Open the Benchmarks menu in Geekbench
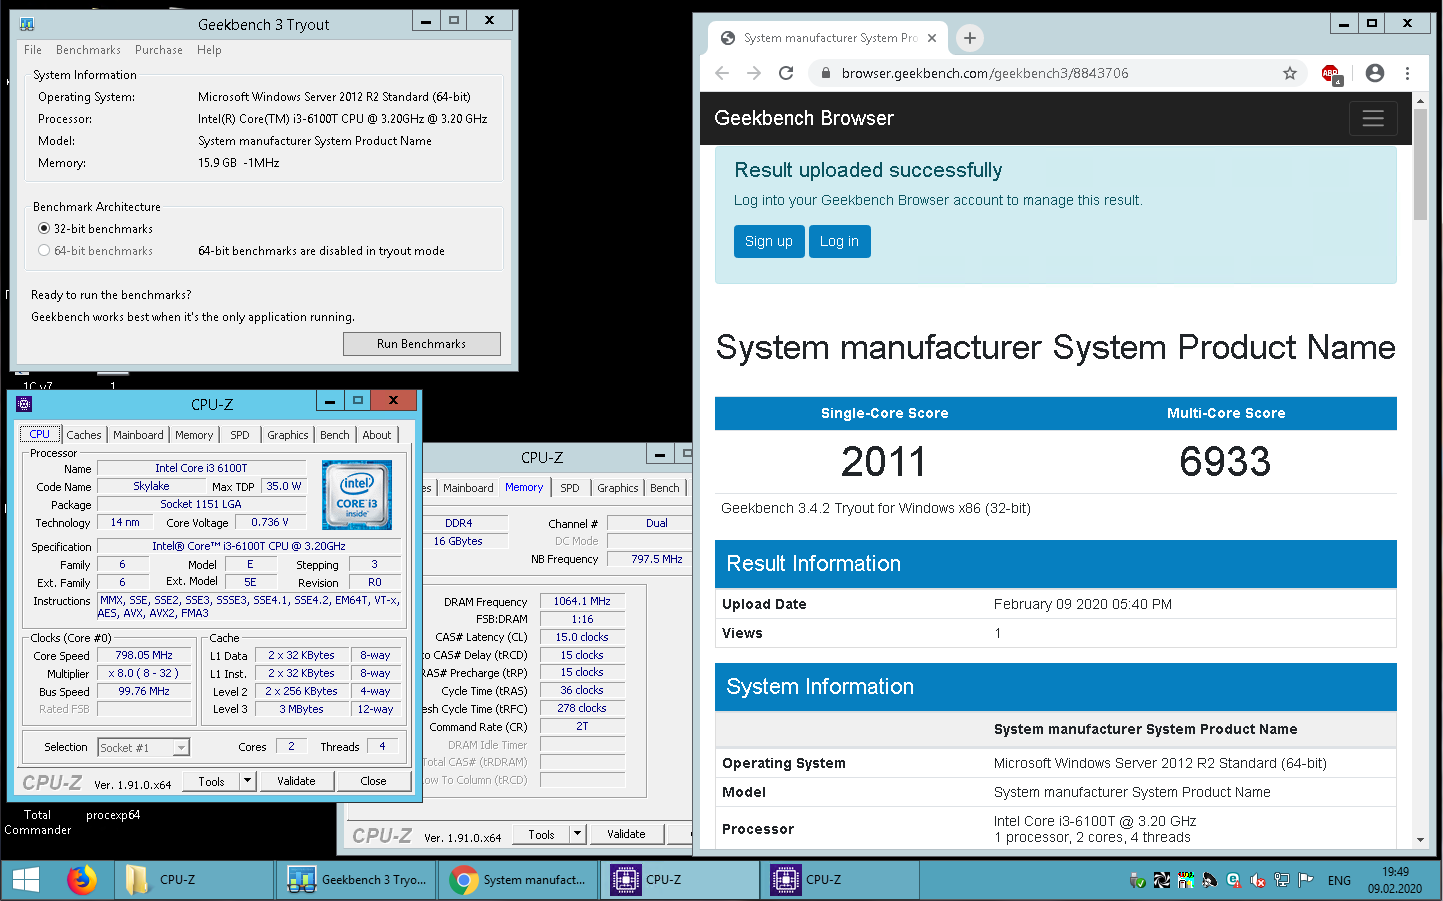 click(88, 50)
